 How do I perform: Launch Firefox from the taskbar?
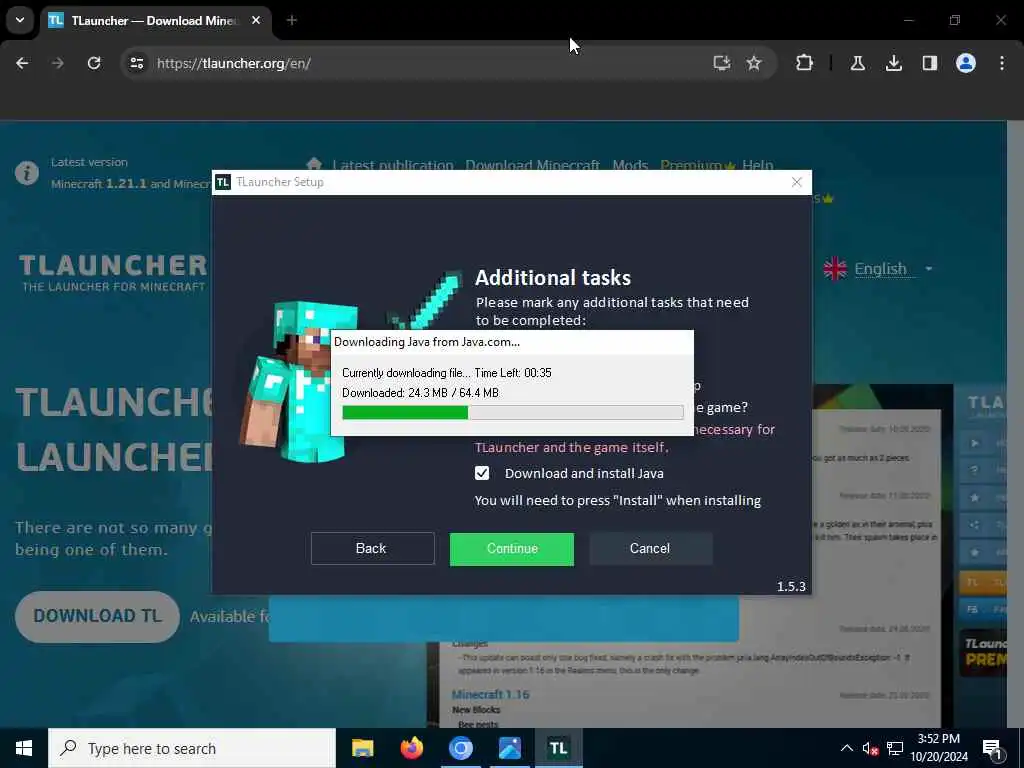coord(411,748)
